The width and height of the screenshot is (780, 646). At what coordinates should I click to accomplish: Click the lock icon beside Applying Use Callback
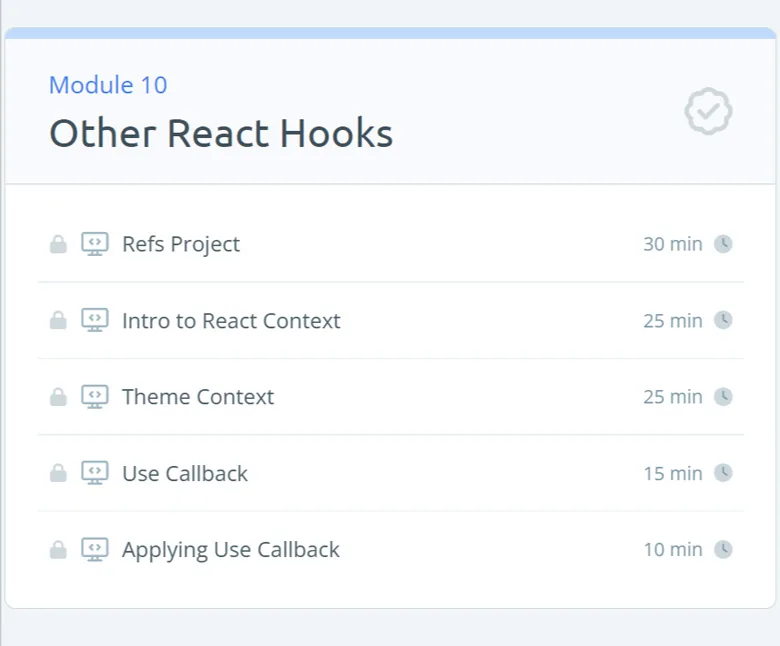pyautogui.click(x=58, y=550)
